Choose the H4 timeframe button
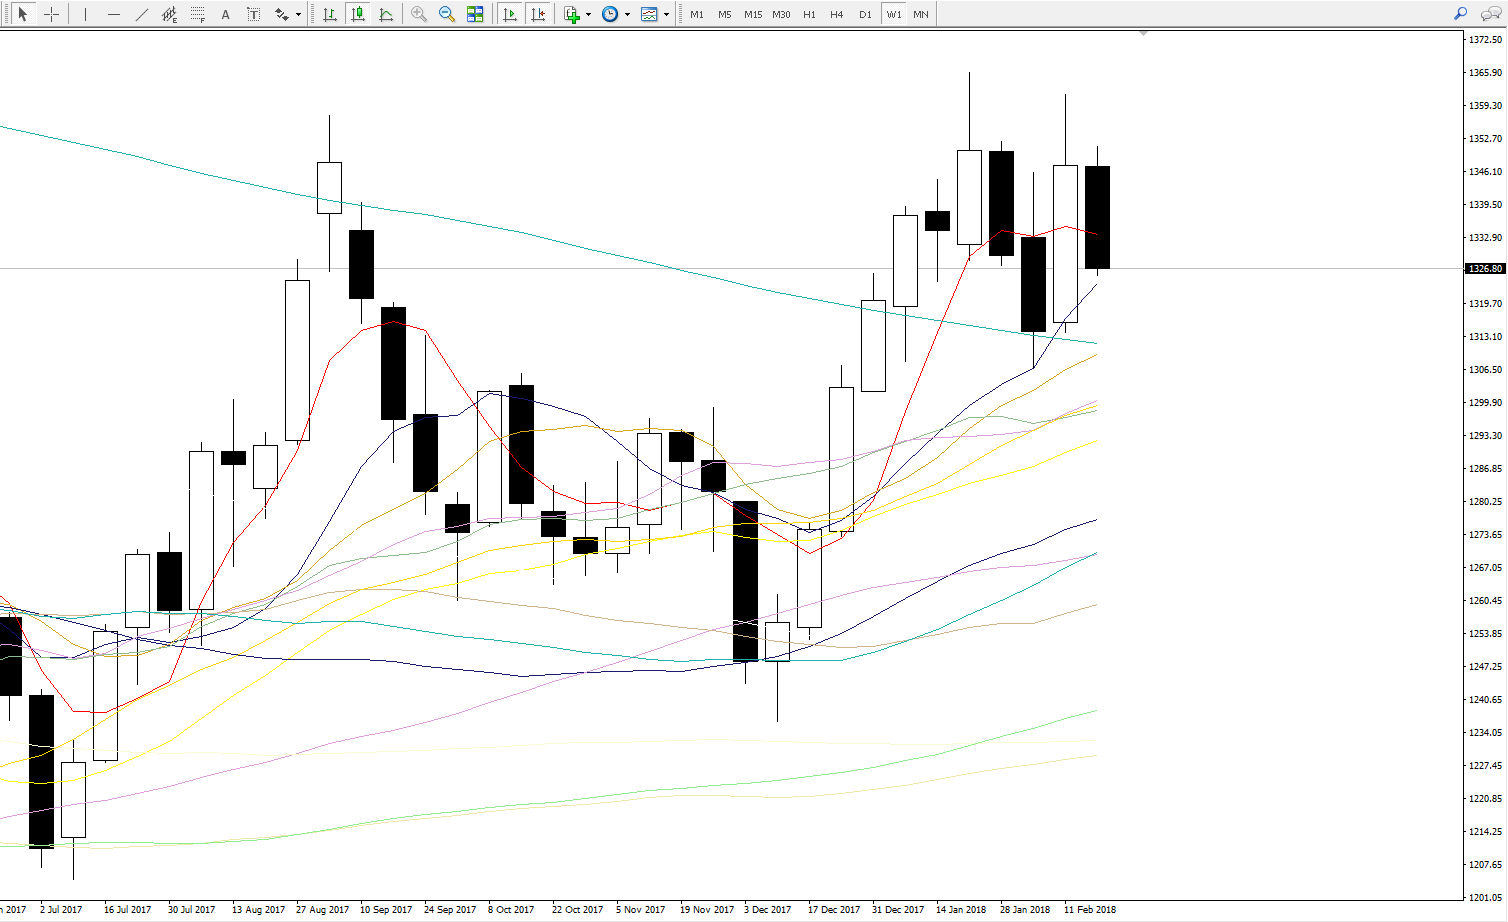The height and width of the screenshot is (922, 1508). pyautogui.click(x=837, y=14)
